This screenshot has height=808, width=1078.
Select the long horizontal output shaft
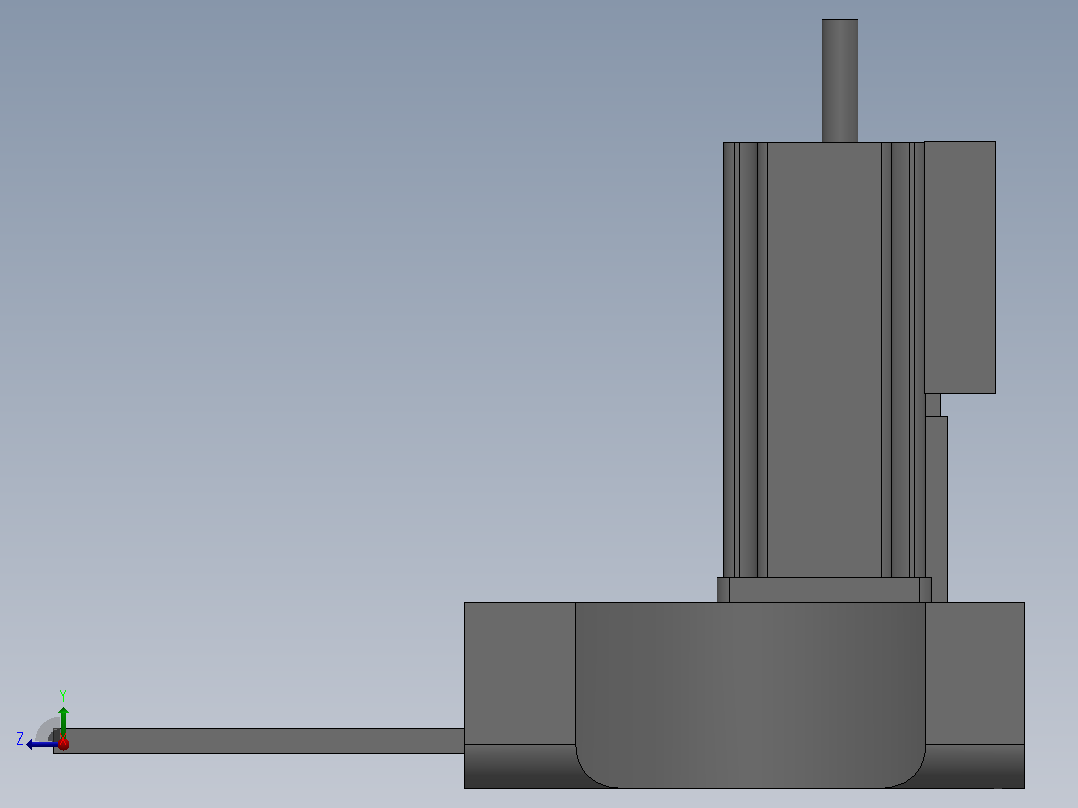(x=258, y=741)
